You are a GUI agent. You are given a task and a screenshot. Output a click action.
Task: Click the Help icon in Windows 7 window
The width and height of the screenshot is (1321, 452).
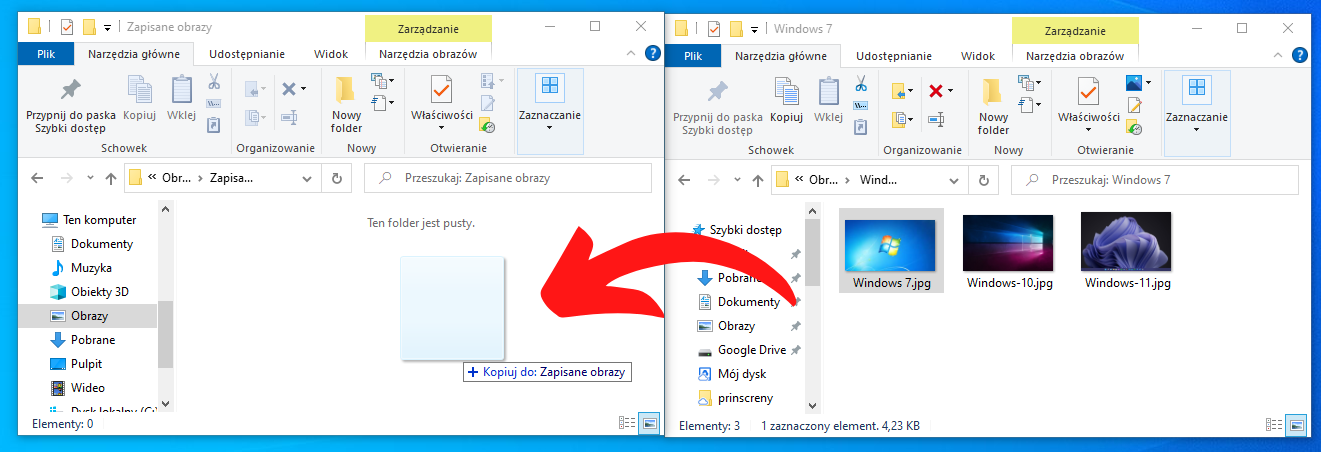tap(1299, 56)
